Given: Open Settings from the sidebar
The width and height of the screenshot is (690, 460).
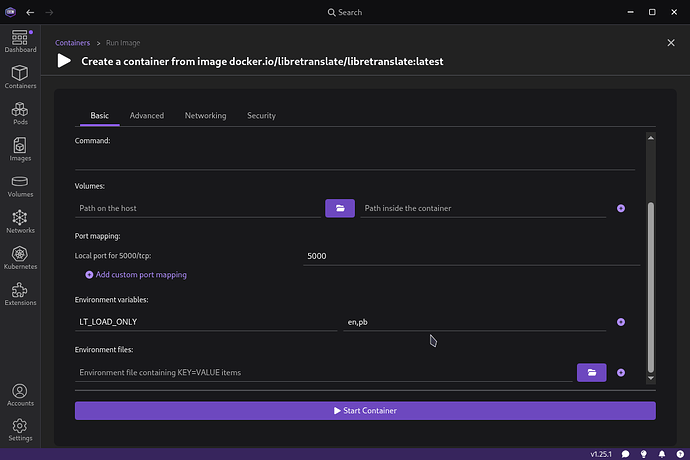Looking at the screenshot, I should [x=19, y=429].
